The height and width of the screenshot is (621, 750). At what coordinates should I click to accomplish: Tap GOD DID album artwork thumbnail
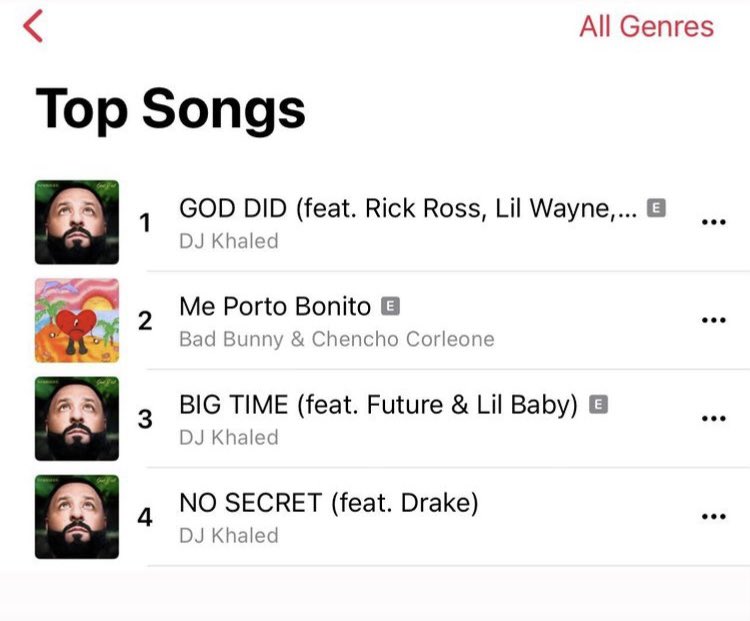(x=77, y=222)
